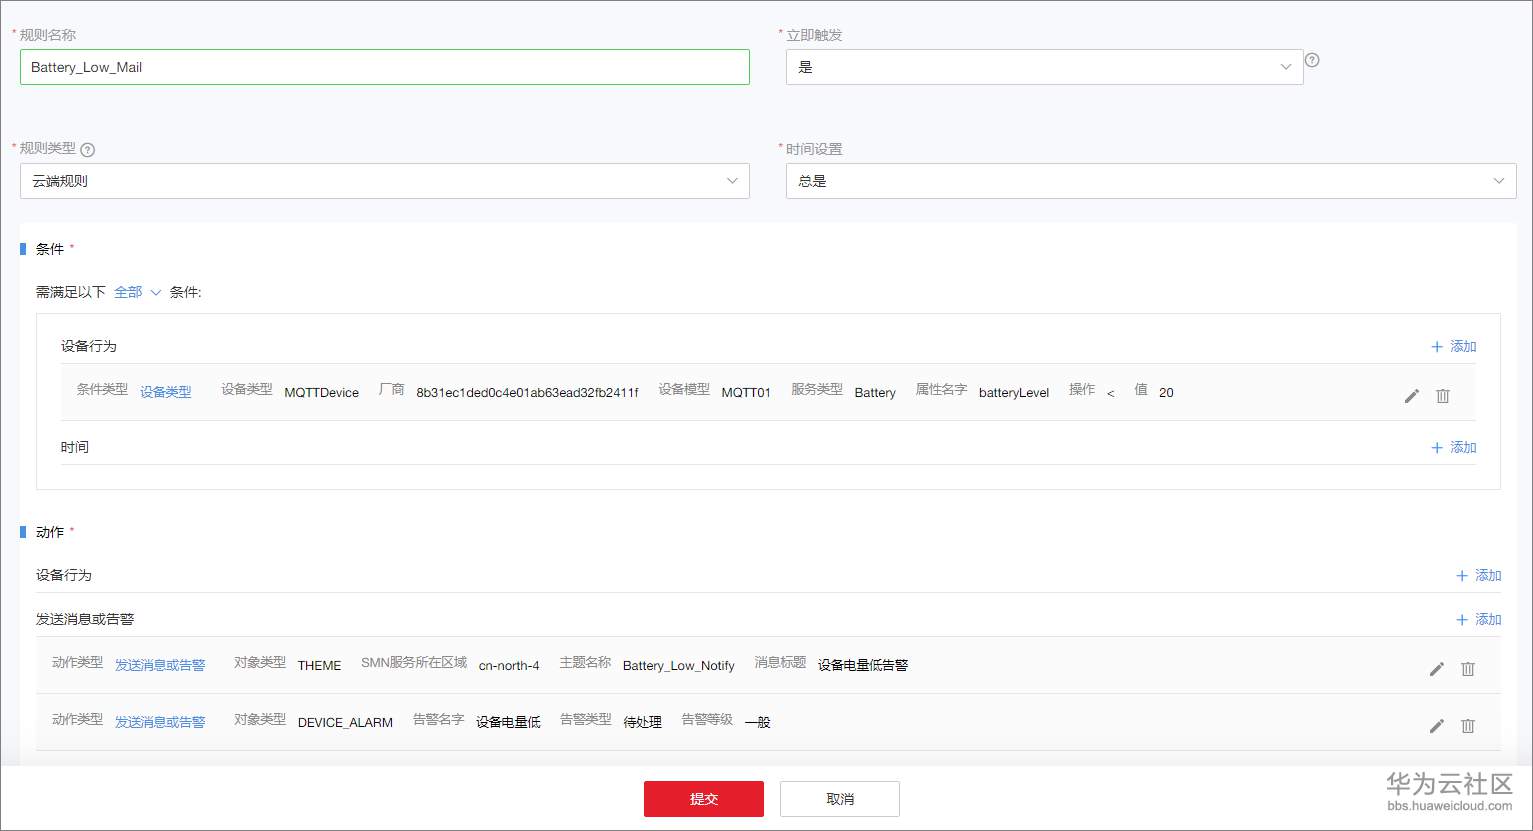Click the Battery service type value

(875, 392)
